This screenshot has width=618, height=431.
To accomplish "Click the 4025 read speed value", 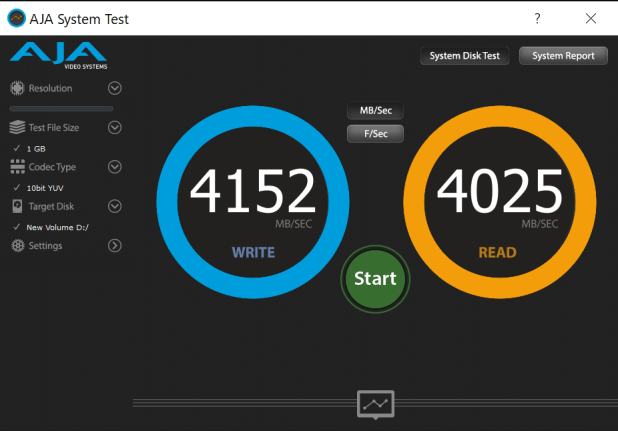I will tap(500, 191).
